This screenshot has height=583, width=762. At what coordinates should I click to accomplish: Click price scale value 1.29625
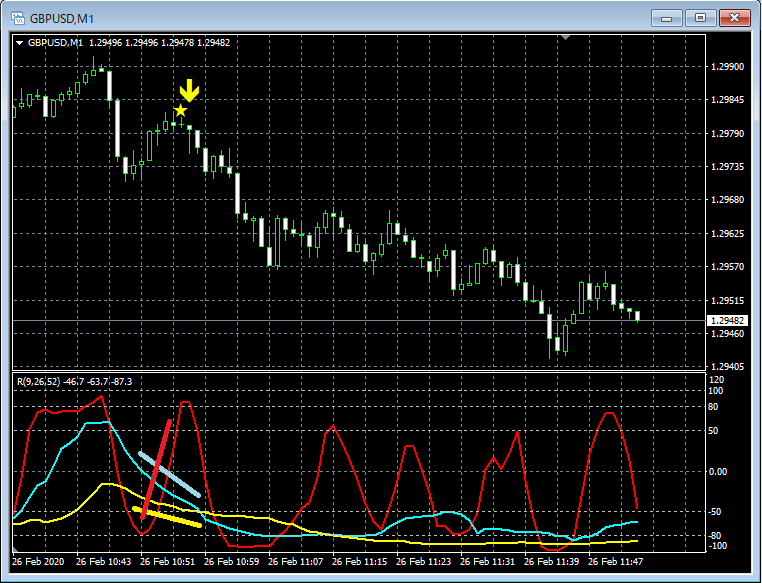coord(727,234)
